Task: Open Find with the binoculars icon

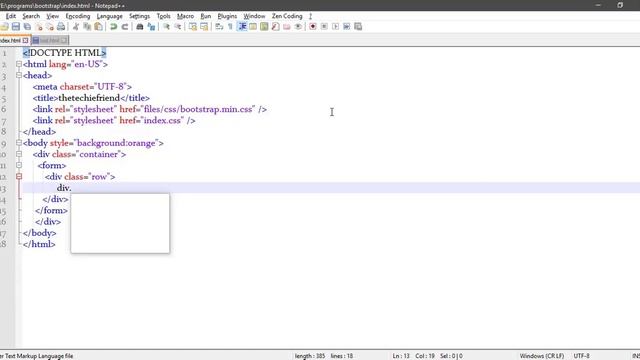Action: point(140,27)
